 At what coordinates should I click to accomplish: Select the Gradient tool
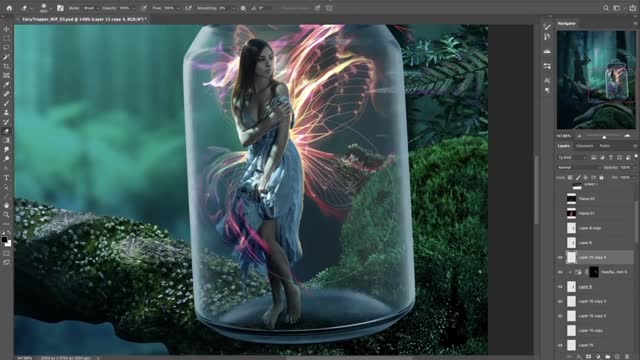pos(6,140)
